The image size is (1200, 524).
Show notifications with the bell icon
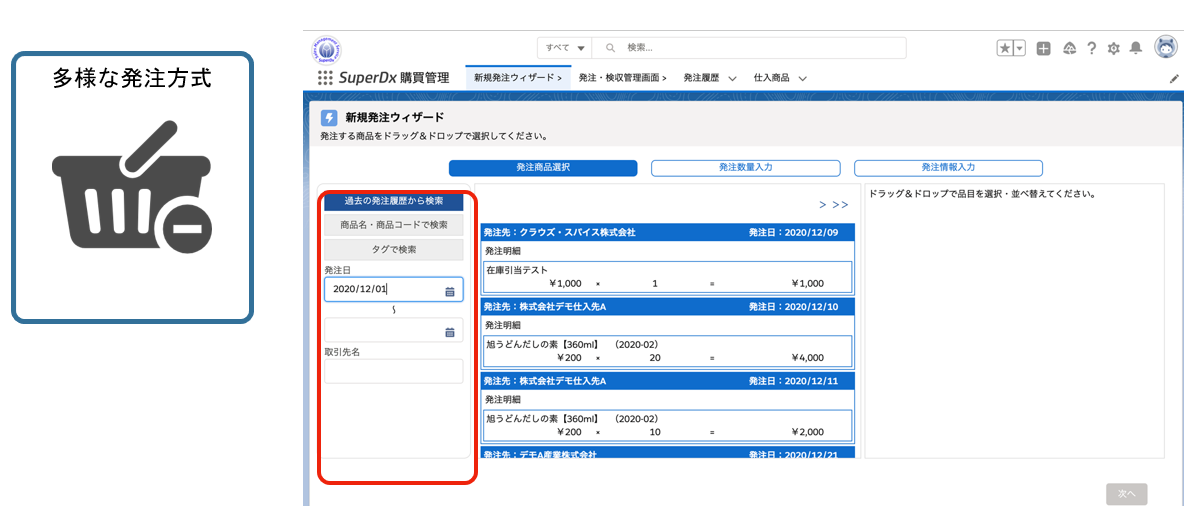(x=1135, y=48)
